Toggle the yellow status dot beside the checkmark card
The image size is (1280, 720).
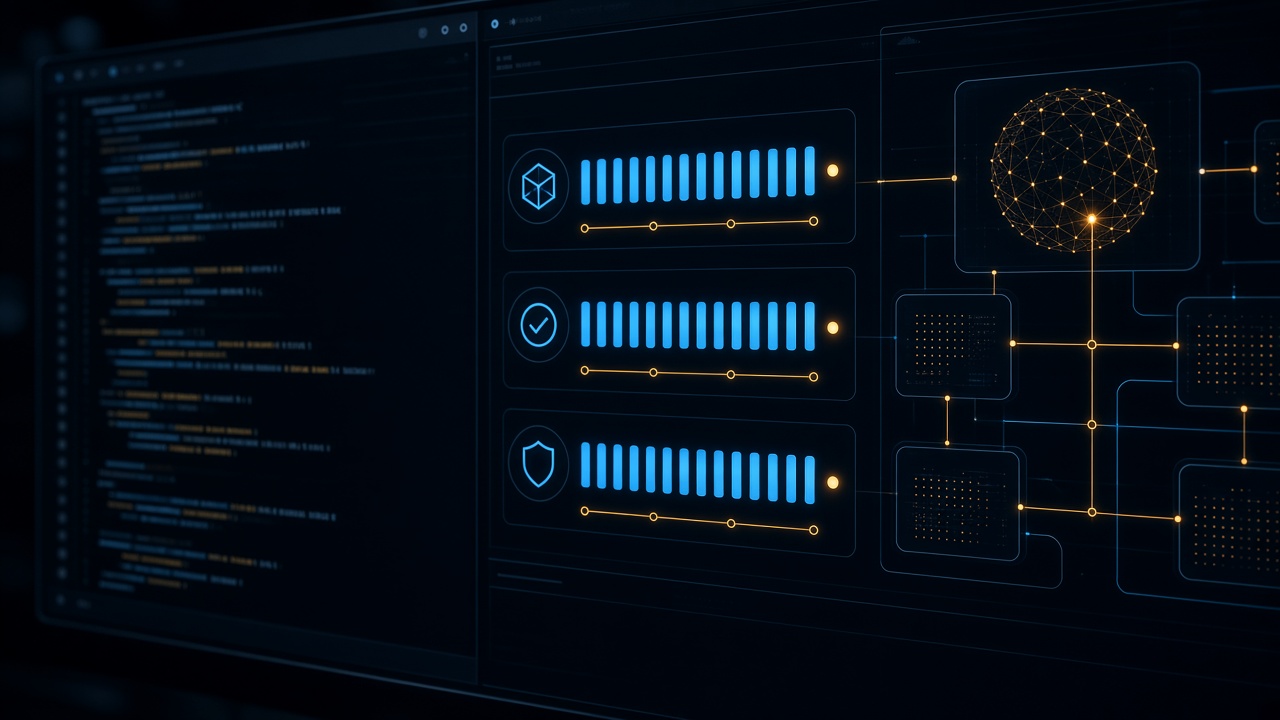pos(832,327)
